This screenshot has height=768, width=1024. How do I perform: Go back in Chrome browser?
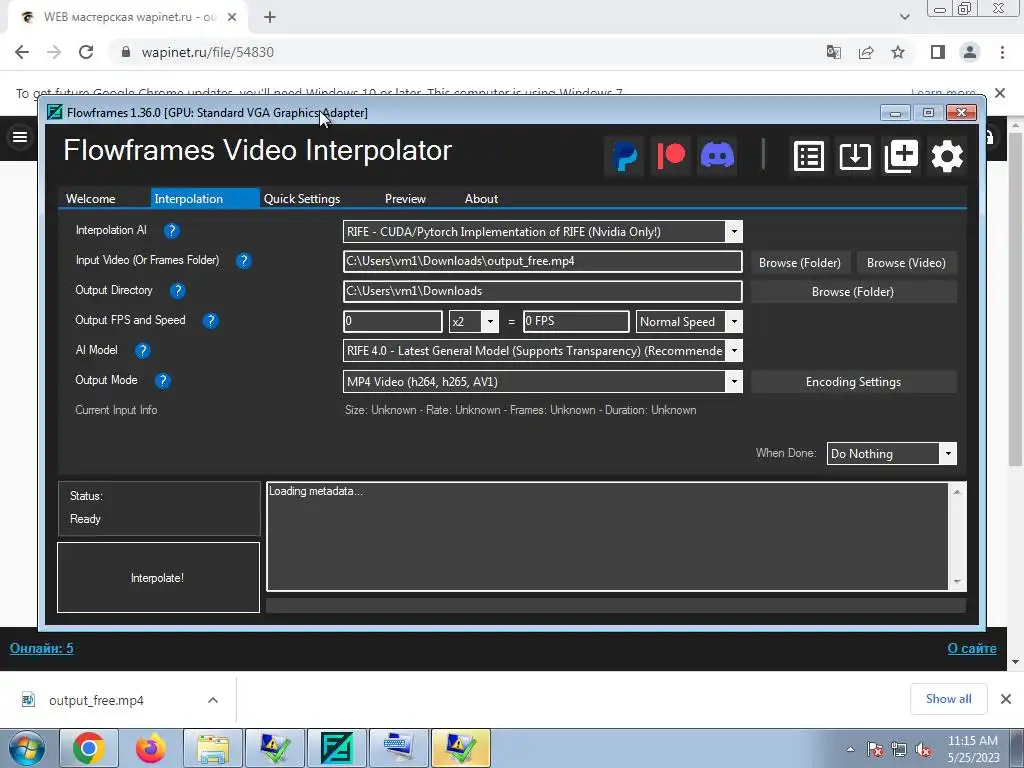pos(22,52)
